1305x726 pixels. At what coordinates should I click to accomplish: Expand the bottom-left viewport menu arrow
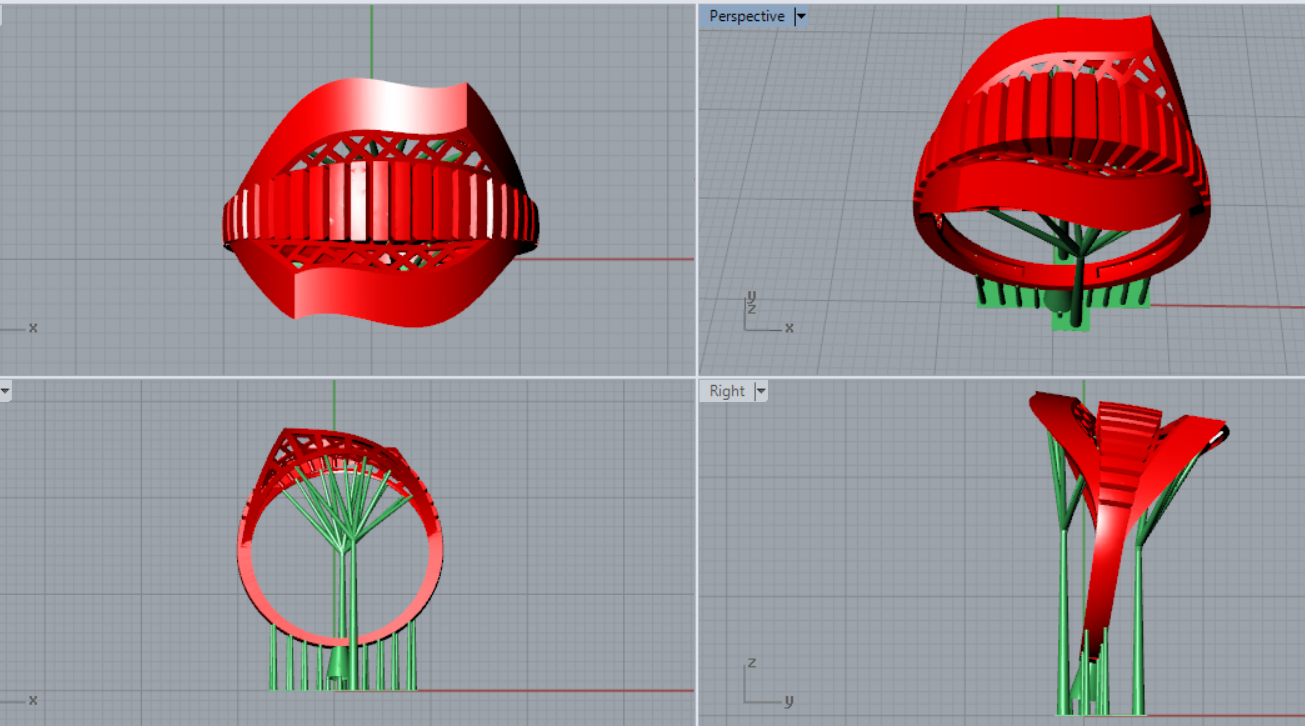[x=5, y=391]
